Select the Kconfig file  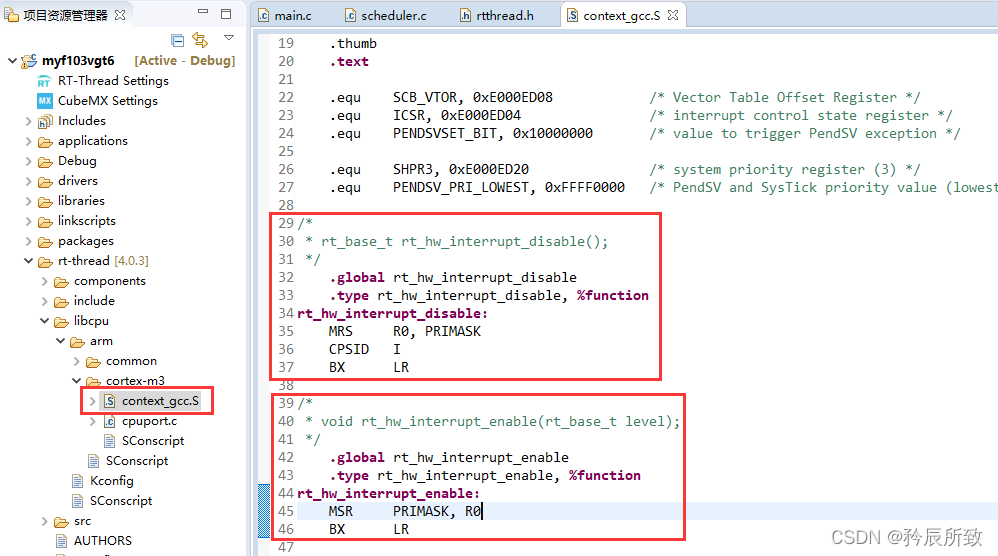(111, 481)
